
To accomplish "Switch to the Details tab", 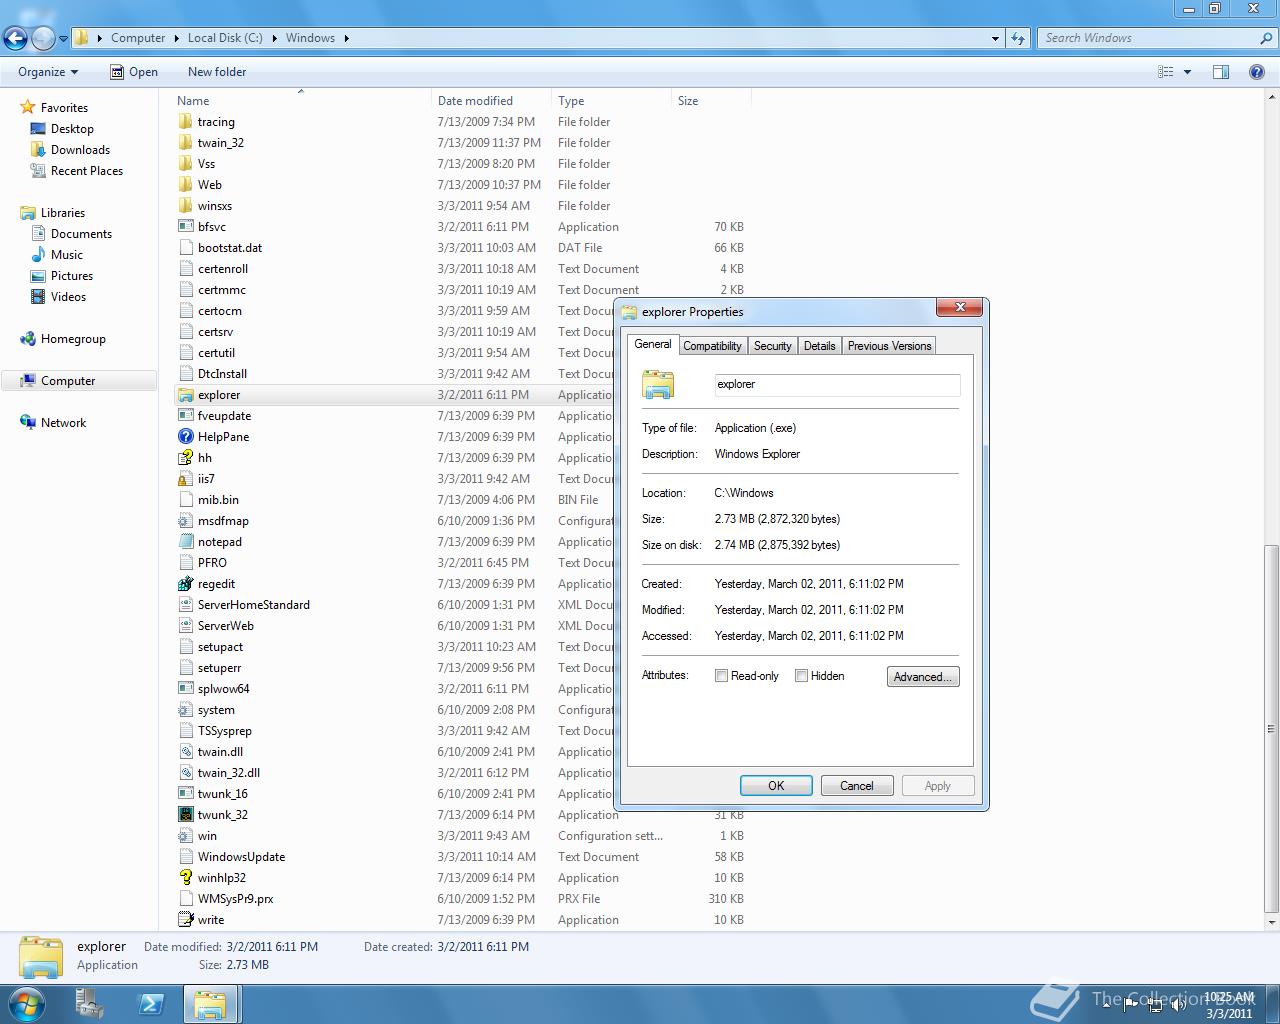I will pyautogui.click(x=819, y=346).
